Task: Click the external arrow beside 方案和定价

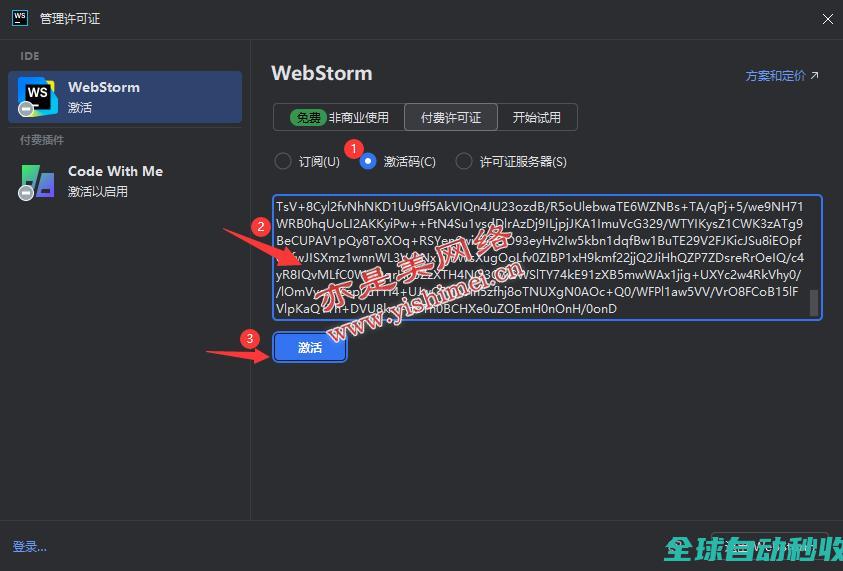Action: tap(814, 75)
